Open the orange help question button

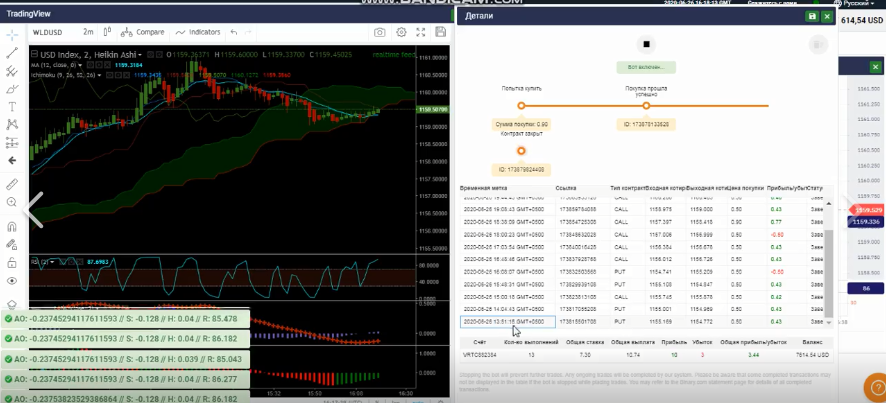pyautogui.click(x=876, y=387)
